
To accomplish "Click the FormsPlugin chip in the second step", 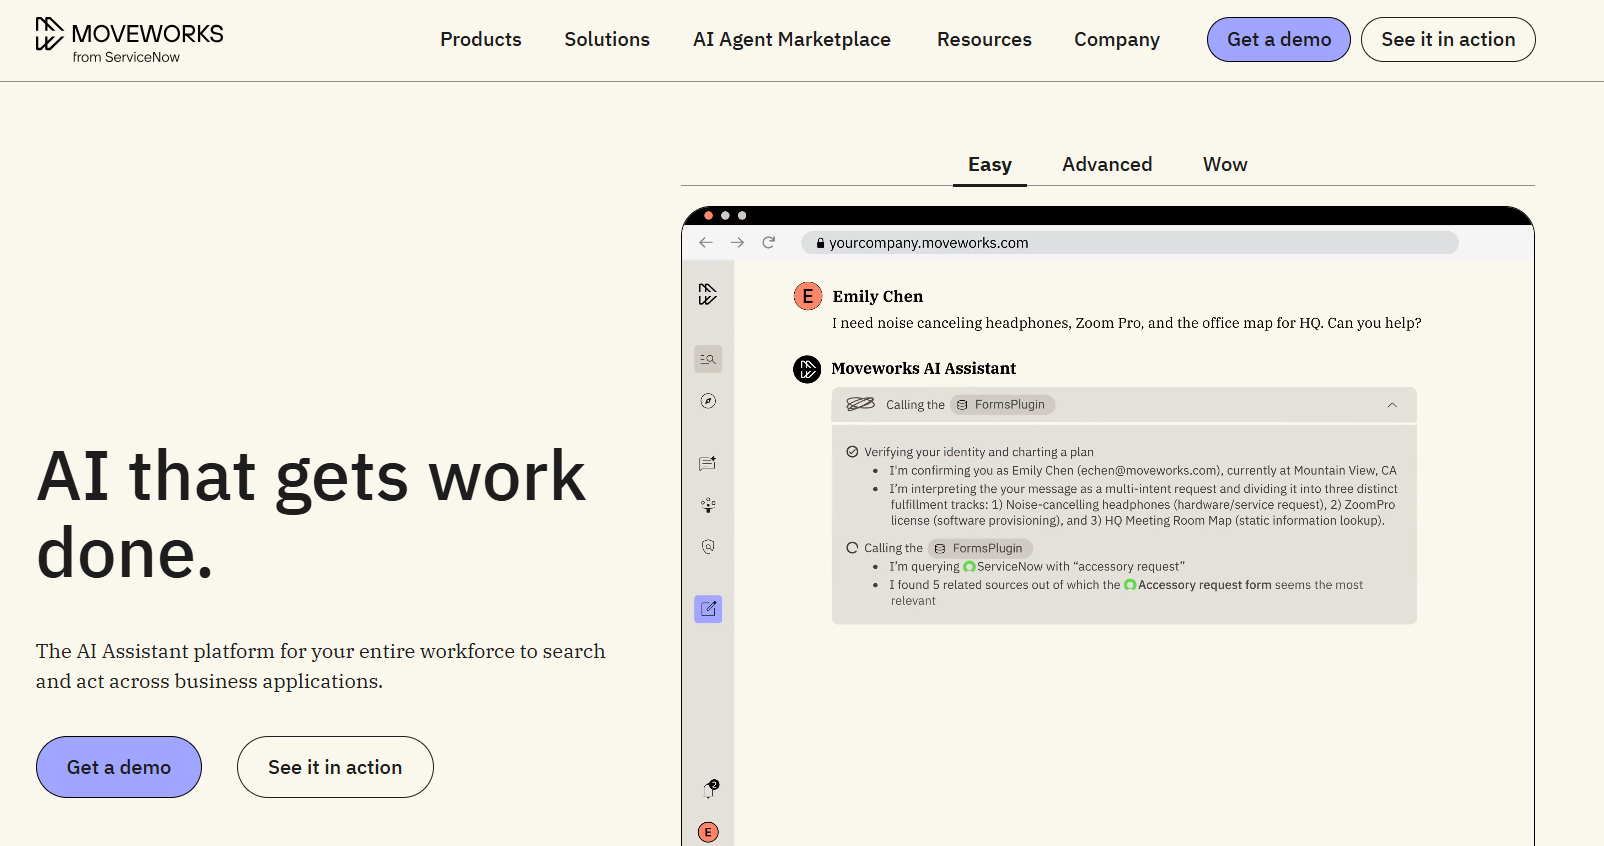I will tap(980, 548).
